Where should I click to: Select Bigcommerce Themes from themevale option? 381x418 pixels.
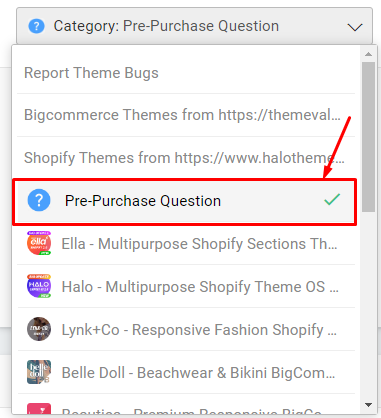pos(186,115)
